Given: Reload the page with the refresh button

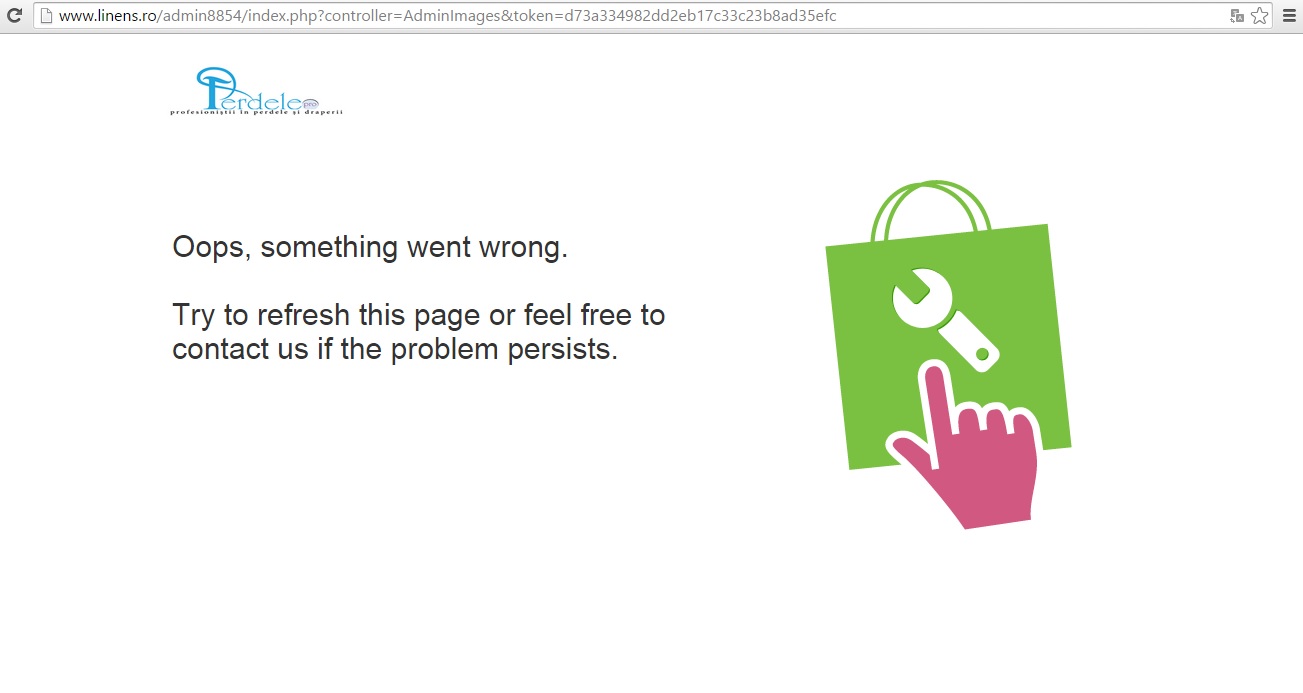Looking at the screenshot, I should tap(15, 16).
